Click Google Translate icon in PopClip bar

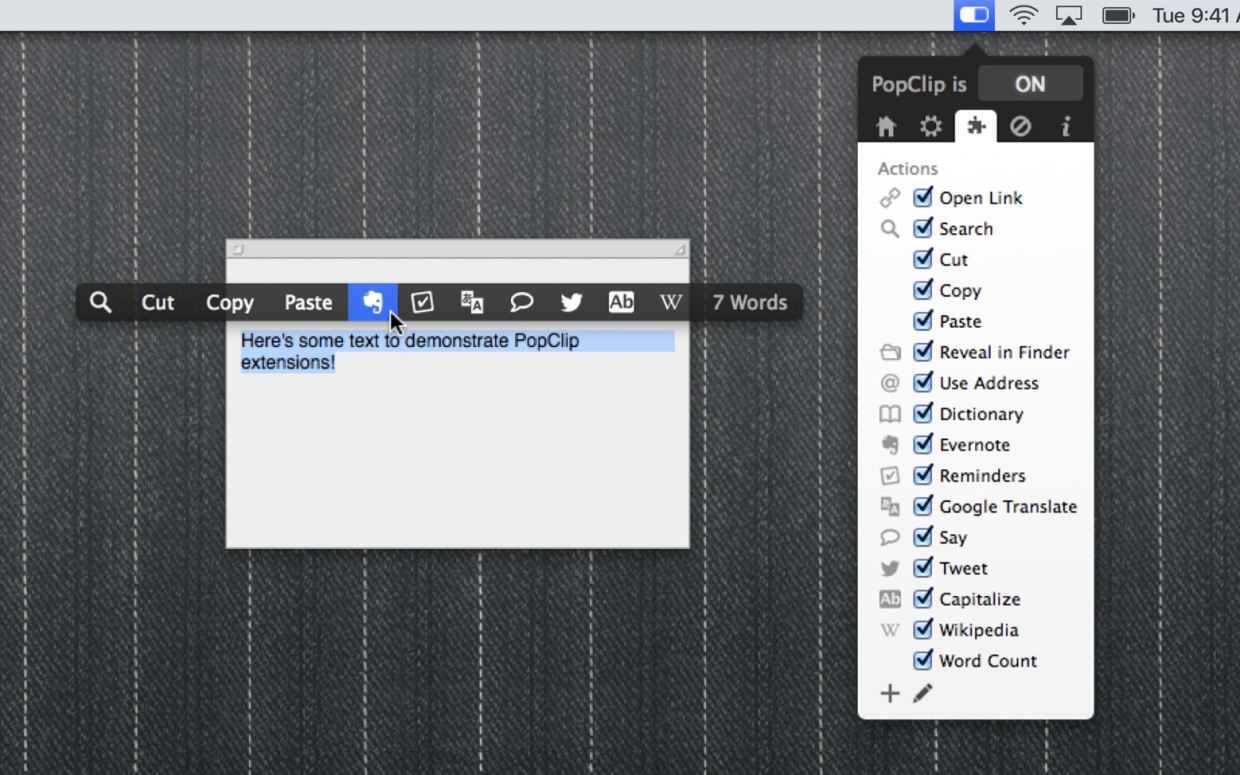[472, 302]
